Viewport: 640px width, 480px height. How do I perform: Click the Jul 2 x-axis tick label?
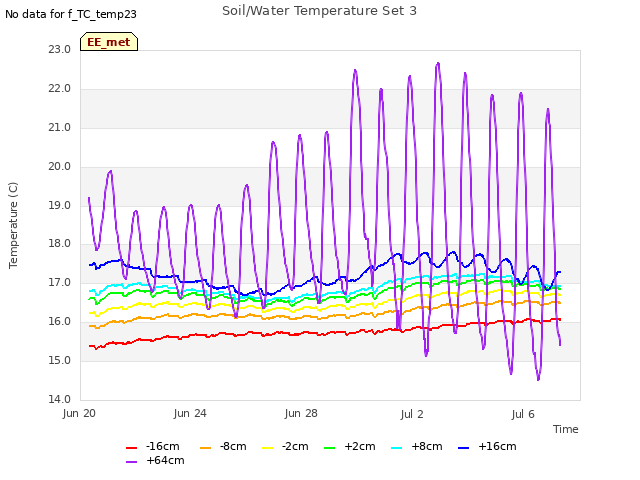pyautogui.click(x=412, y=414)
